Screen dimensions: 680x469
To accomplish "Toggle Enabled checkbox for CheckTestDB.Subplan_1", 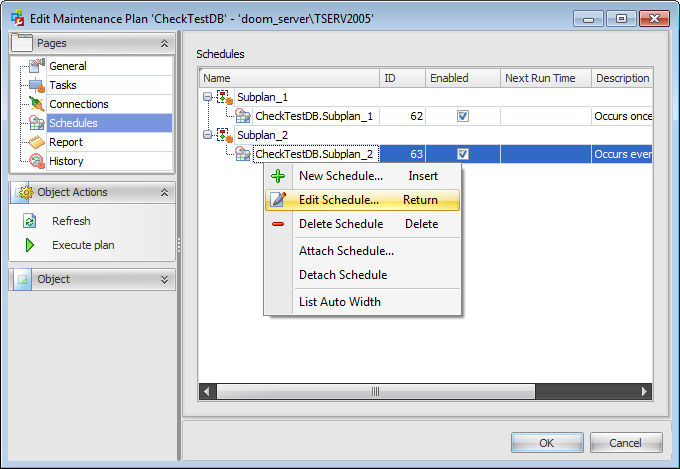I will click(x=462, y=116).
